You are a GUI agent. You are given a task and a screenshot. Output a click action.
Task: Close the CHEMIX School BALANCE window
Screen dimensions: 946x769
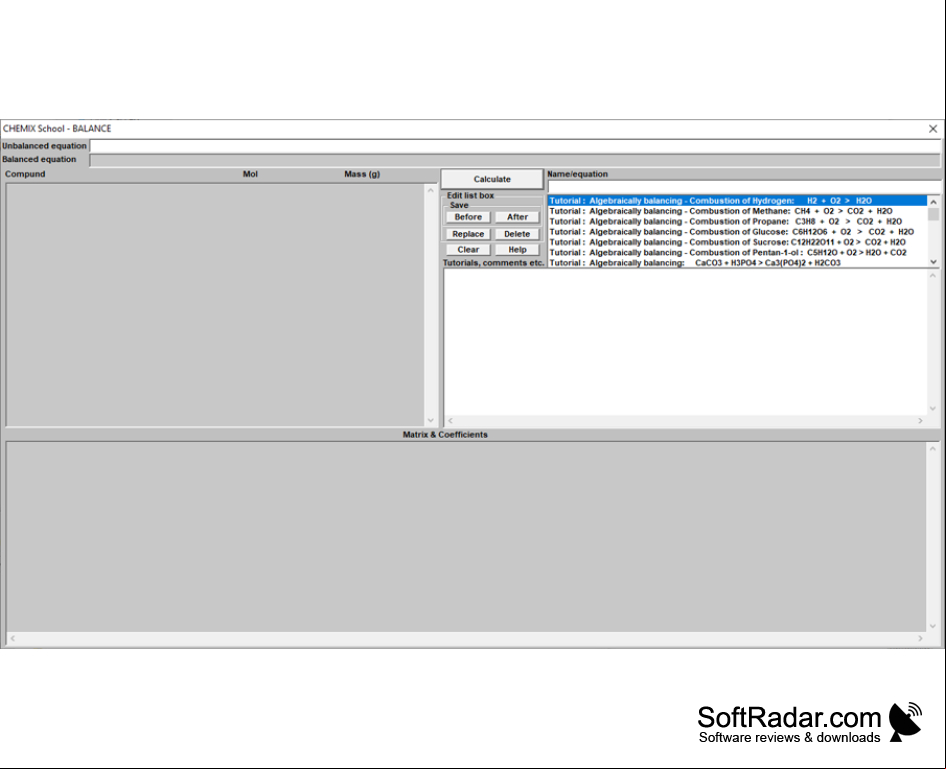click(933, 128)
